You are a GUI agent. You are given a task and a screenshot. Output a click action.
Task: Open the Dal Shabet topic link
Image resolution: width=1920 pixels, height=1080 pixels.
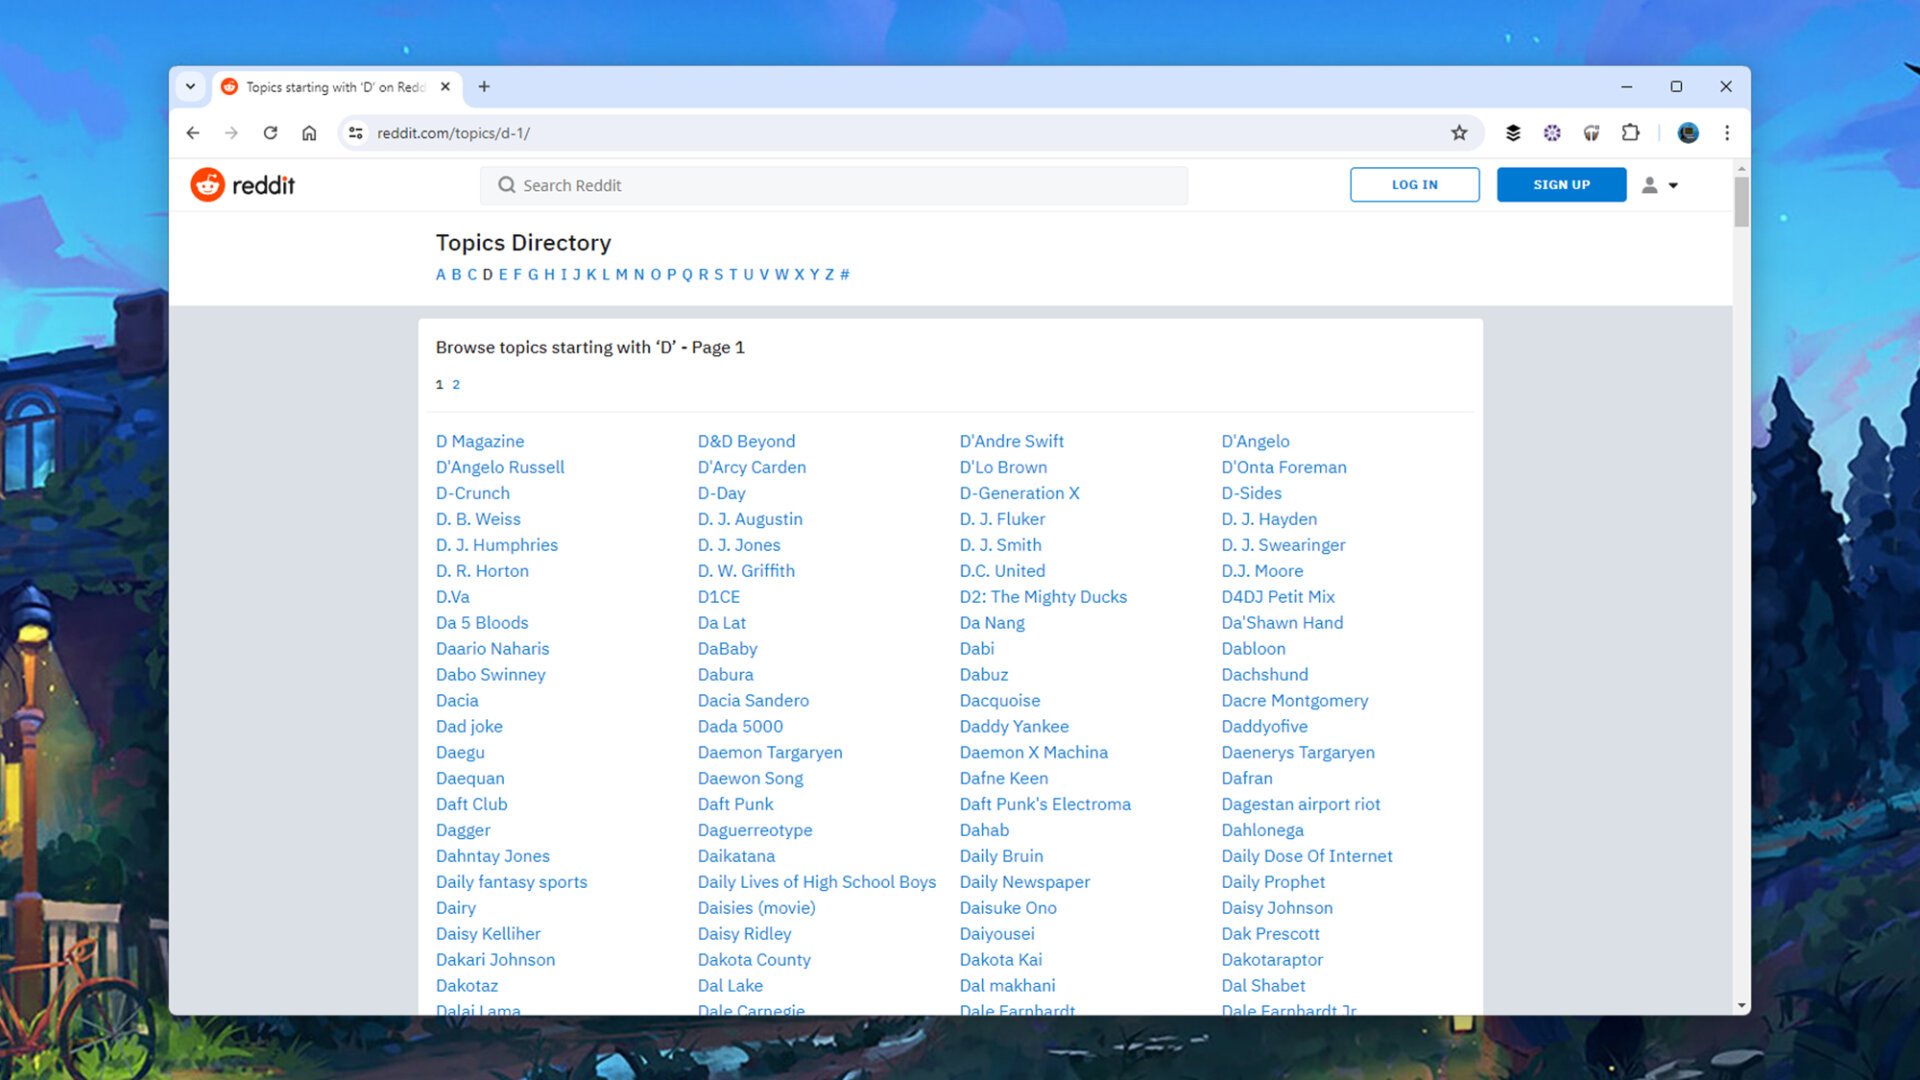[1263, 985]
